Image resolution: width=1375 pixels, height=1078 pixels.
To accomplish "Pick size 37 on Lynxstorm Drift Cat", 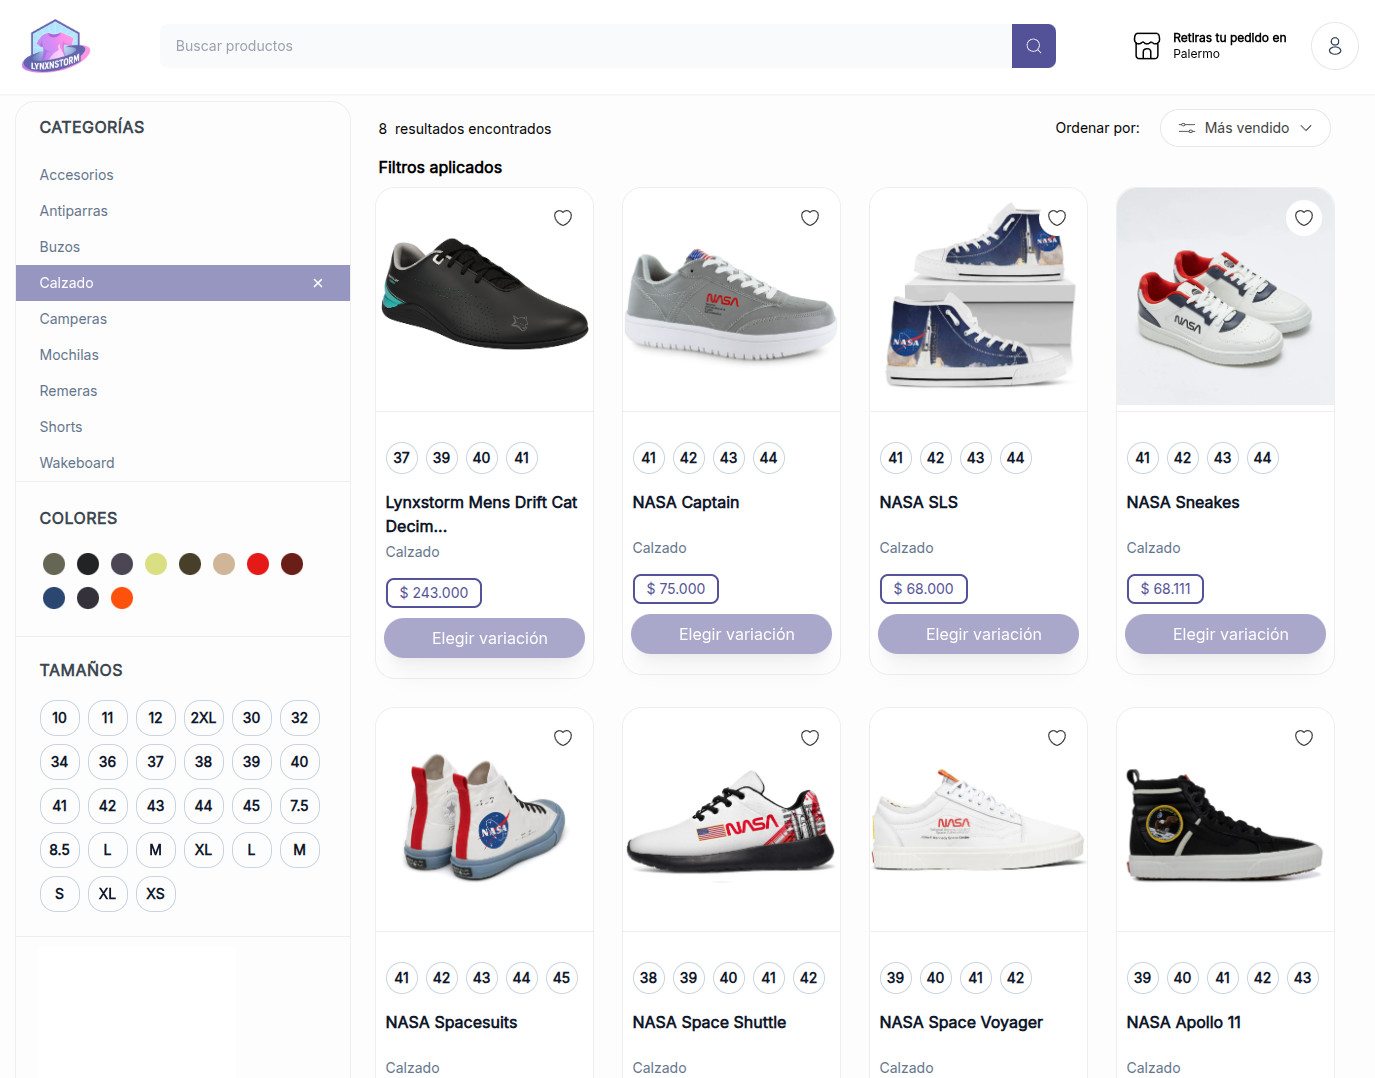I will tap(402, 458).
